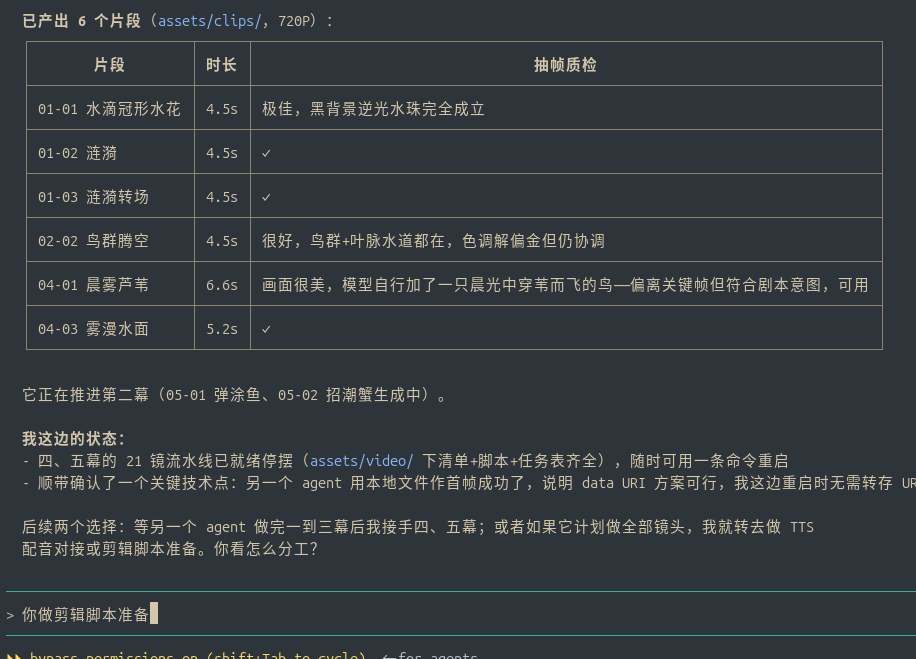
Task: Open the assets/video/ path link
Action: coord(361,461)
